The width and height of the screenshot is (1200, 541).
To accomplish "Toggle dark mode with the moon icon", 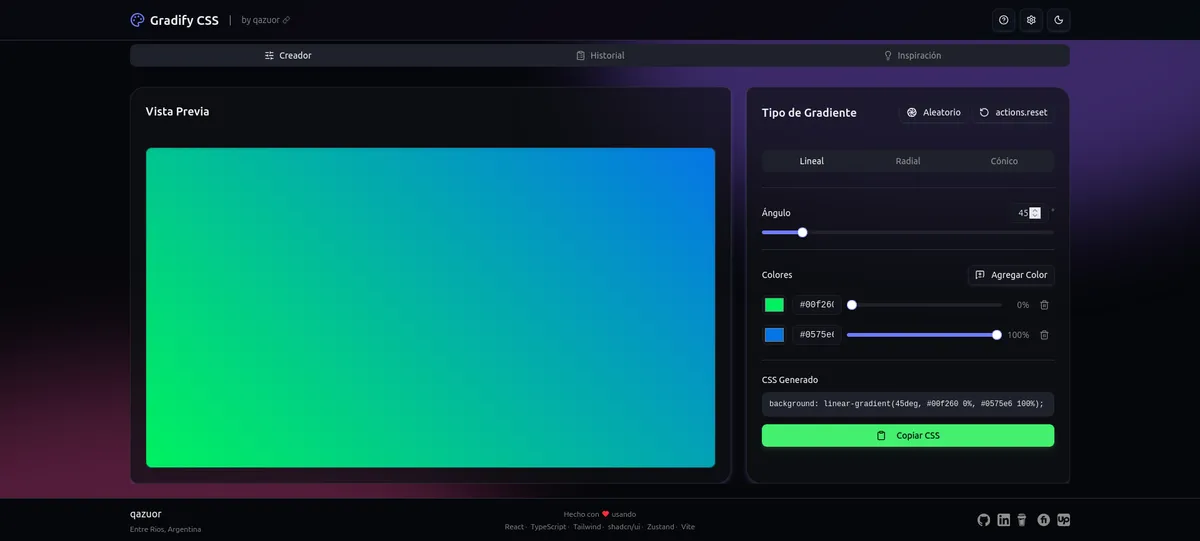I will [1059, 20].
